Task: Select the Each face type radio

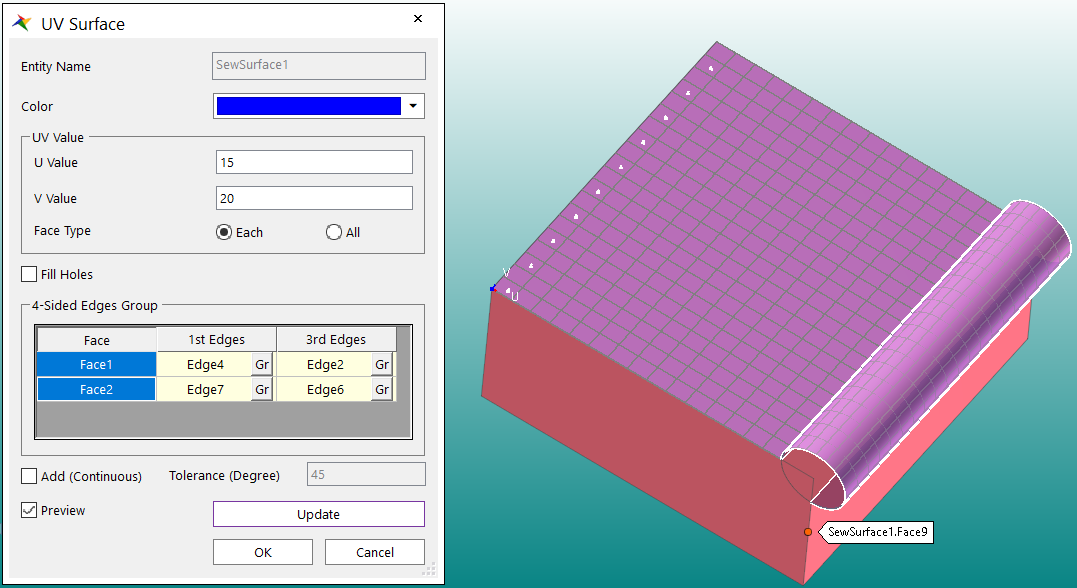Action: point(225,232)
